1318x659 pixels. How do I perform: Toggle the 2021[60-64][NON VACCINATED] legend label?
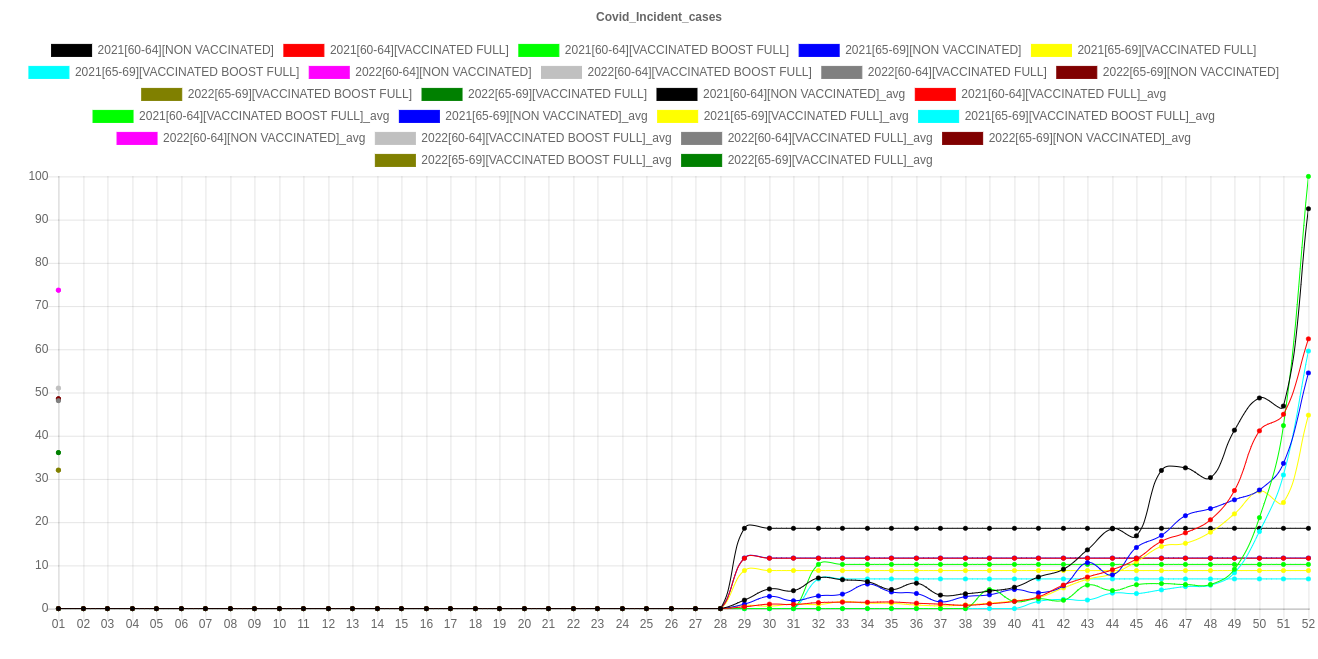click(x=185, y=50)
